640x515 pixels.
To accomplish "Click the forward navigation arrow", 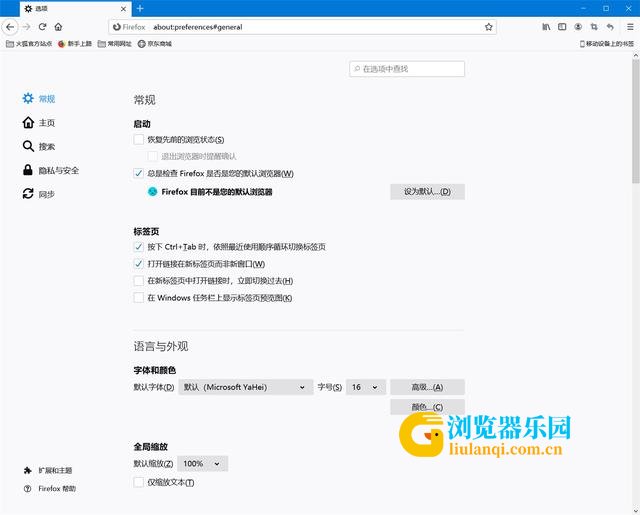I will (27, 27).
